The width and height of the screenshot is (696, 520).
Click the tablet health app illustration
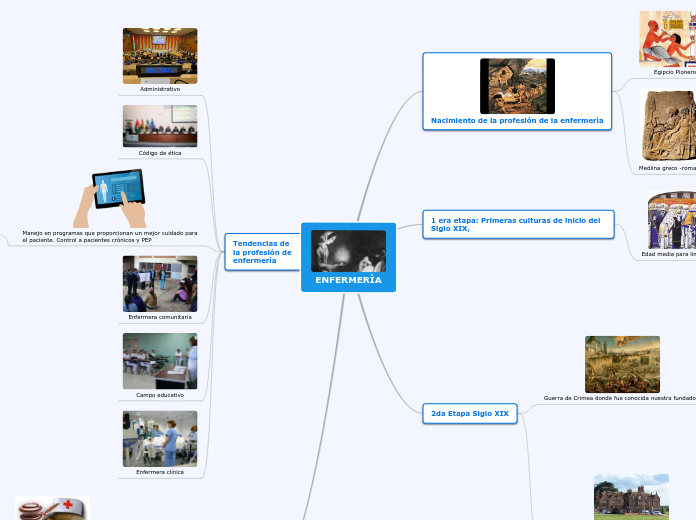point(110,198)
